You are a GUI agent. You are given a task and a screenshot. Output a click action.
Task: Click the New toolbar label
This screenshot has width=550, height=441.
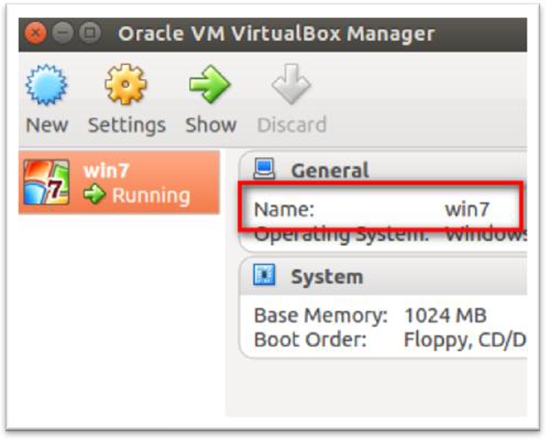(47, 125)
